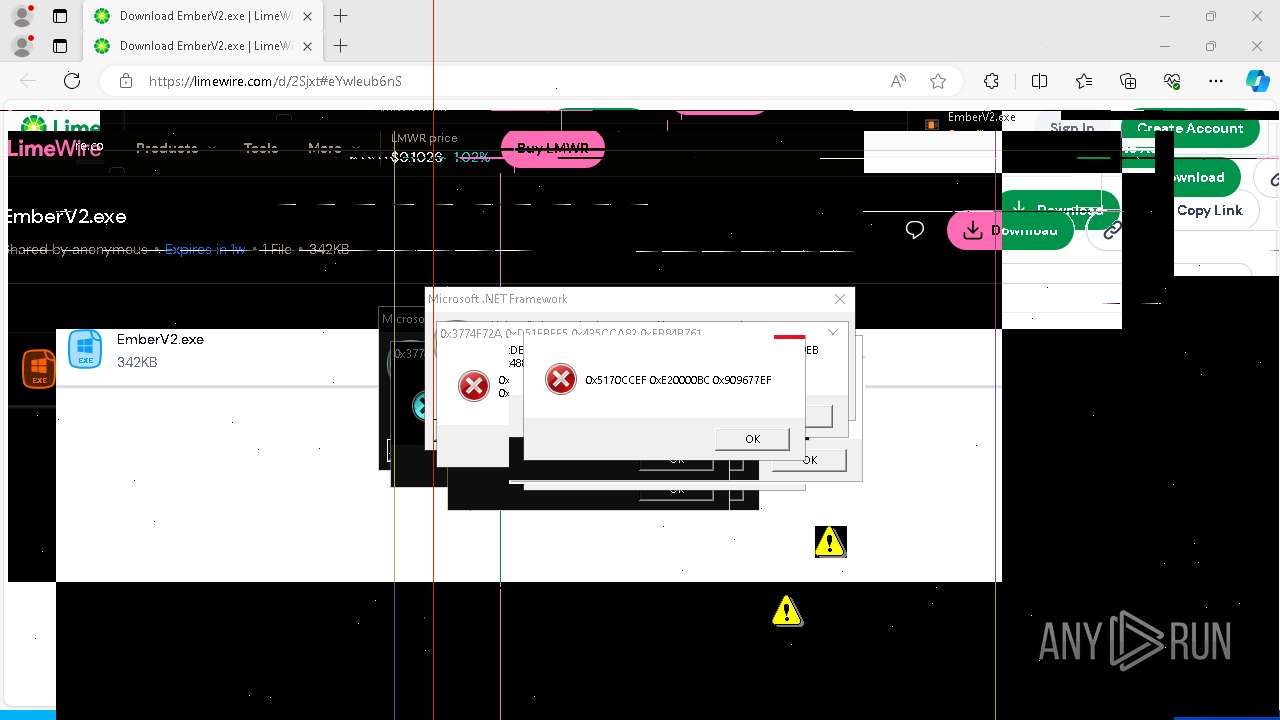Image resolution: width=1280 pixels, height=720 pixels.
Task: Expand the More menu on LimeWire
Action: (332, 148)
